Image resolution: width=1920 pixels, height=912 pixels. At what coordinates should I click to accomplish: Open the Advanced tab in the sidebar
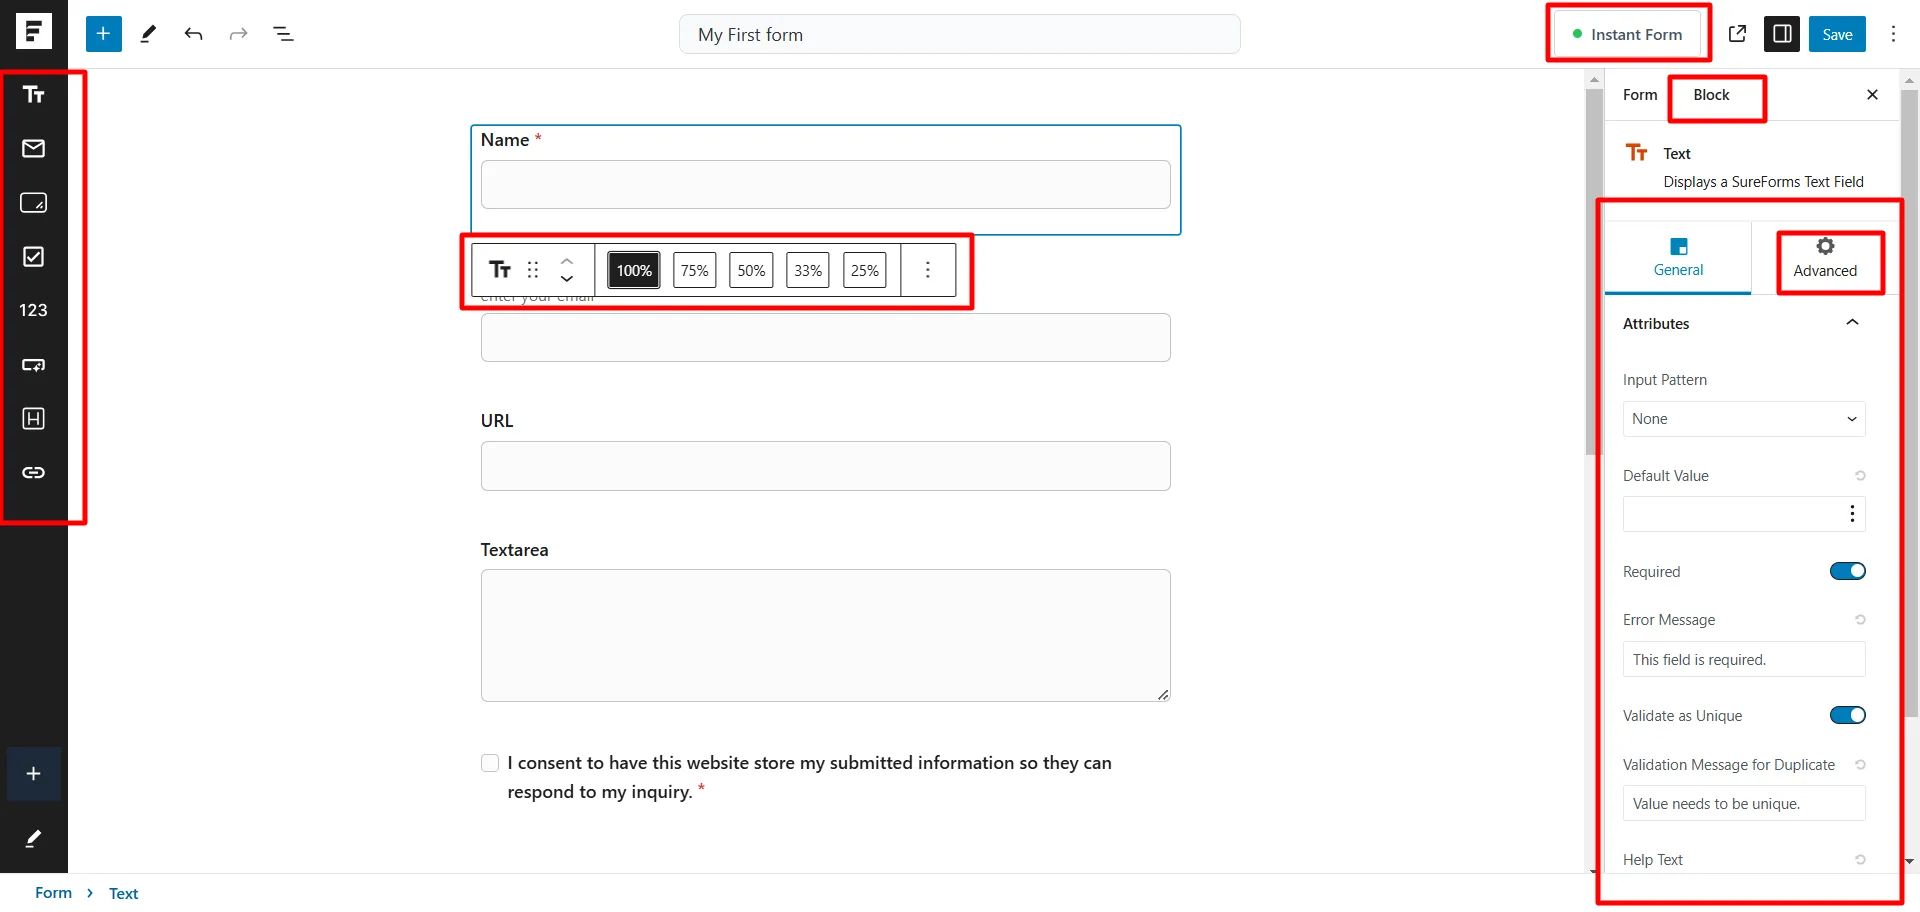tap(1826, 258)
